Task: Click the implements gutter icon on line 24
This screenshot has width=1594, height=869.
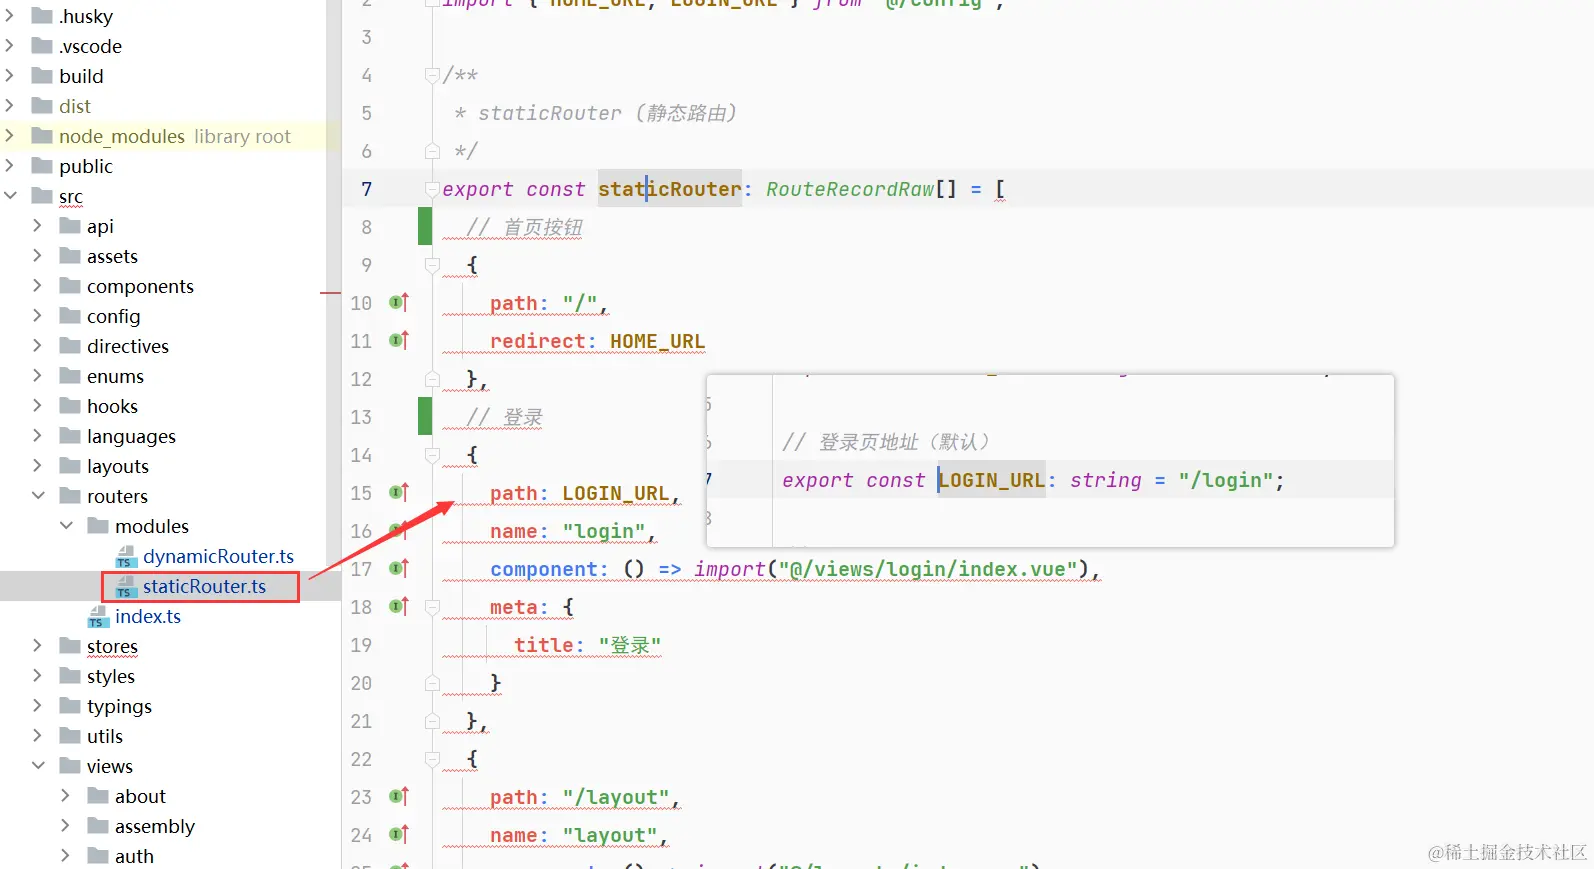Action: 399,834
